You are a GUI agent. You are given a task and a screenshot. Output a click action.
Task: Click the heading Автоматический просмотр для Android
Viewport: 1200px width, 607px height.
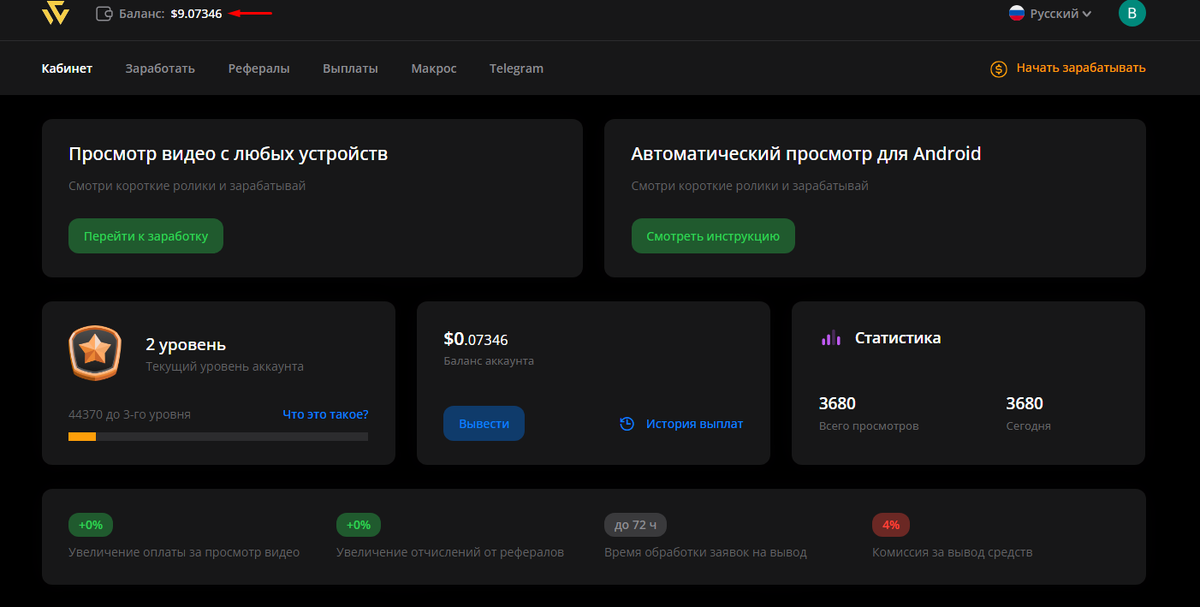806,154
